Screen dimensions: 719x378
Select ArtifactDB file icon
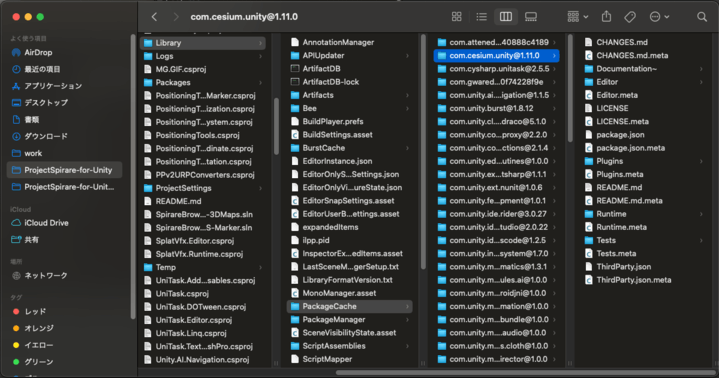pos(295,69)
